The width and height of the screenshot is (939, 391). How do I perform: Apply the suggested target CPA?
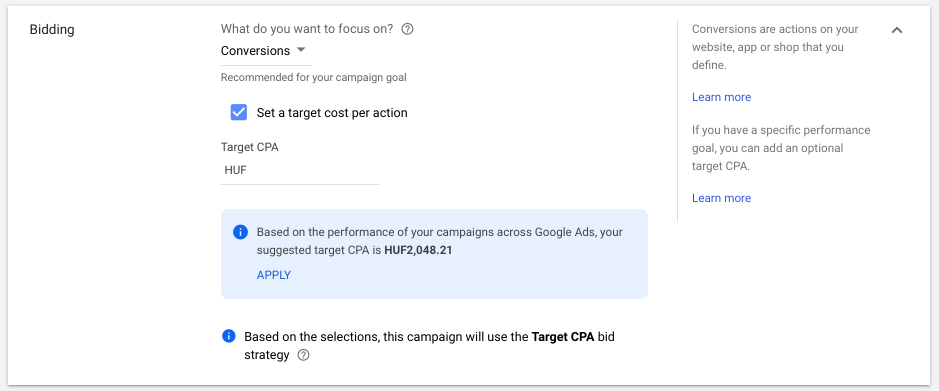click(x=274, y=275)
